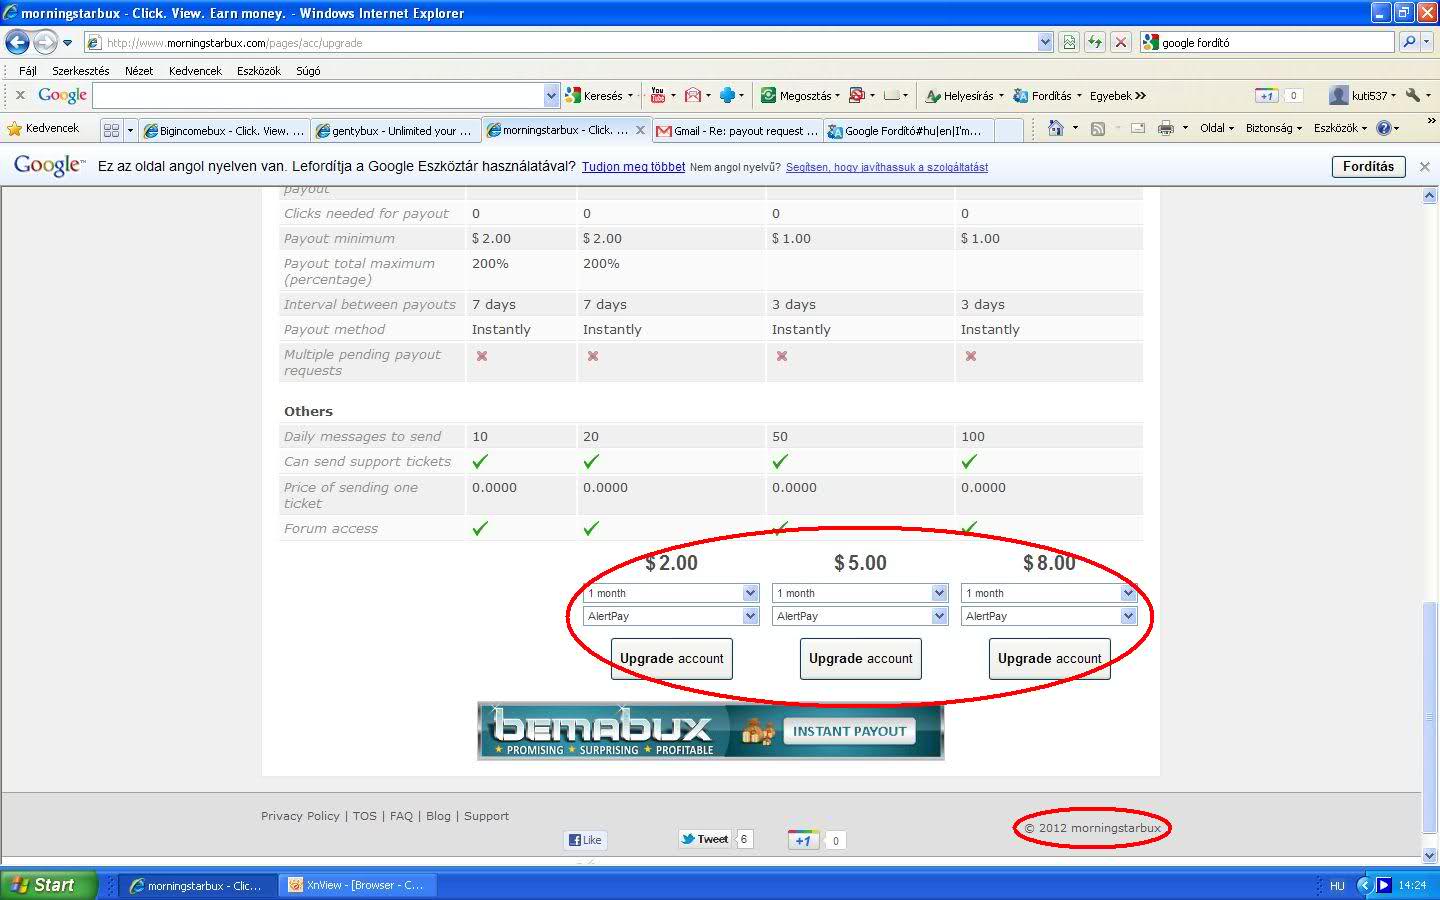Click the Fordítás button in the translate bar
Viewport: 1440px width, 900px height.
click(x=1368, y=167)
